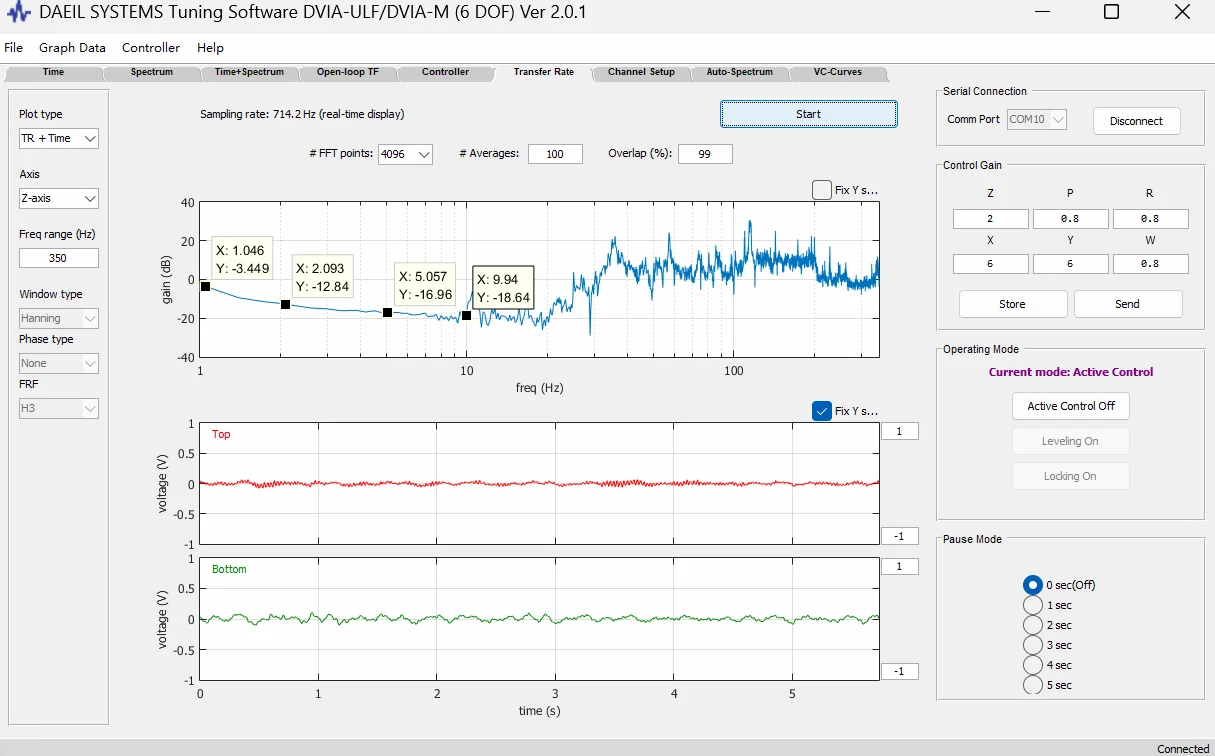Open the Axis dropdown showing Z-axis

click(x=59, y=198)
